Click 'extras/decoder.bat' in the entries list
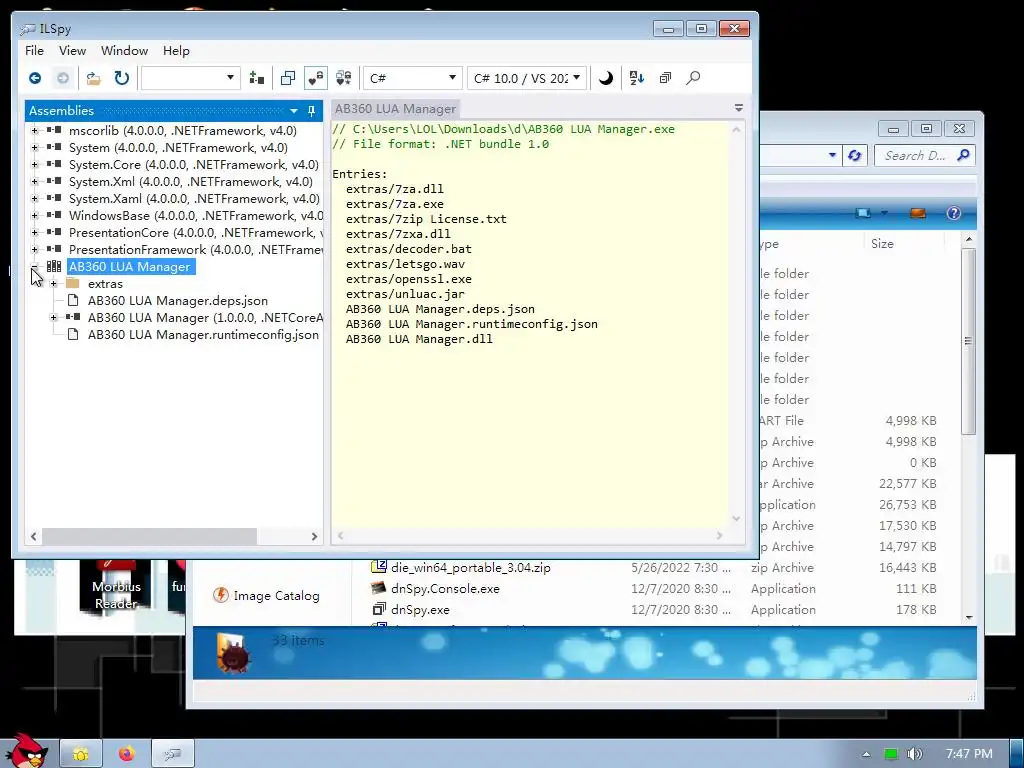This screenshot has width=1024, height=768. coord(409,249)
